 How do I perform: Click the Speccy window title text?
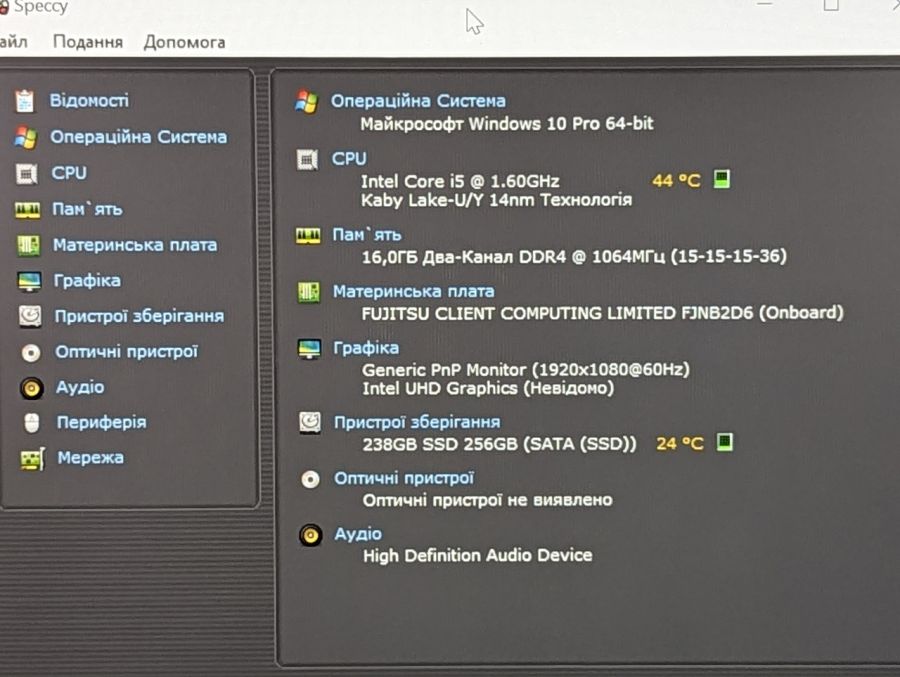click(x=40, y=8)
